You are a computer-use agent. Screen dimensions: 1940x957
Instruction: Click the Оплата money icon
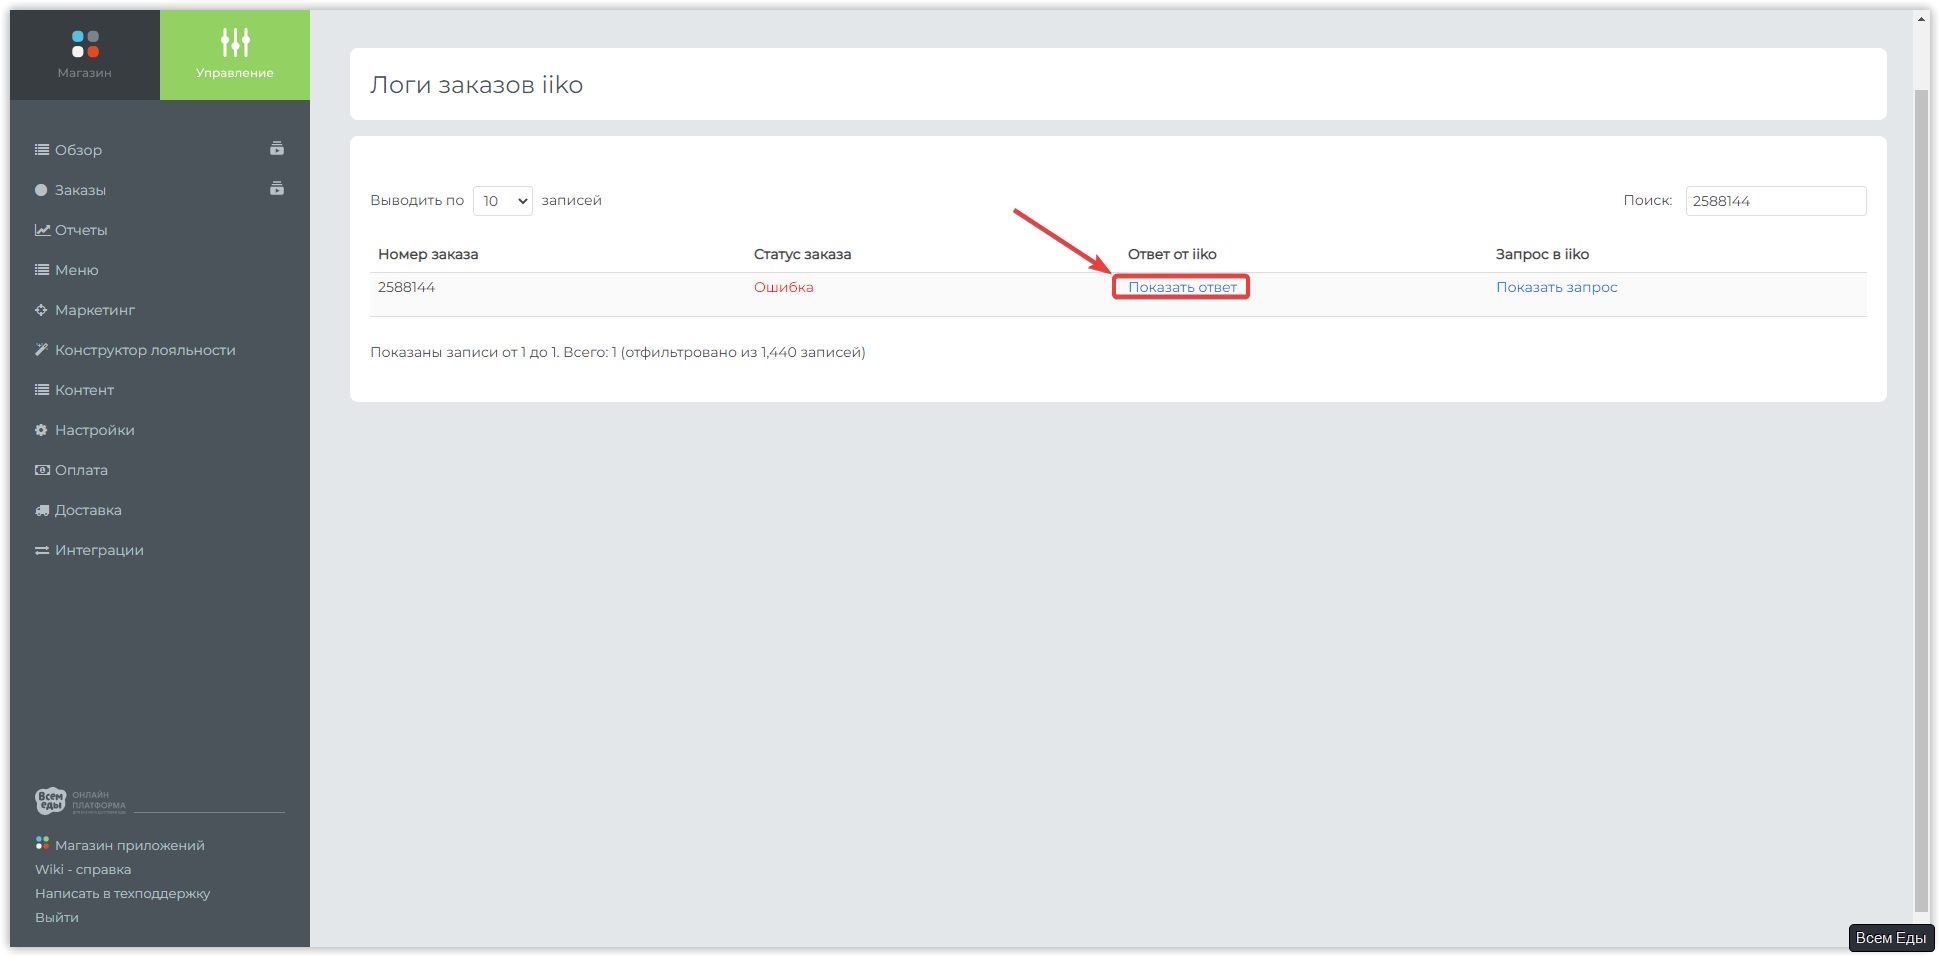[x=42, y=470]
